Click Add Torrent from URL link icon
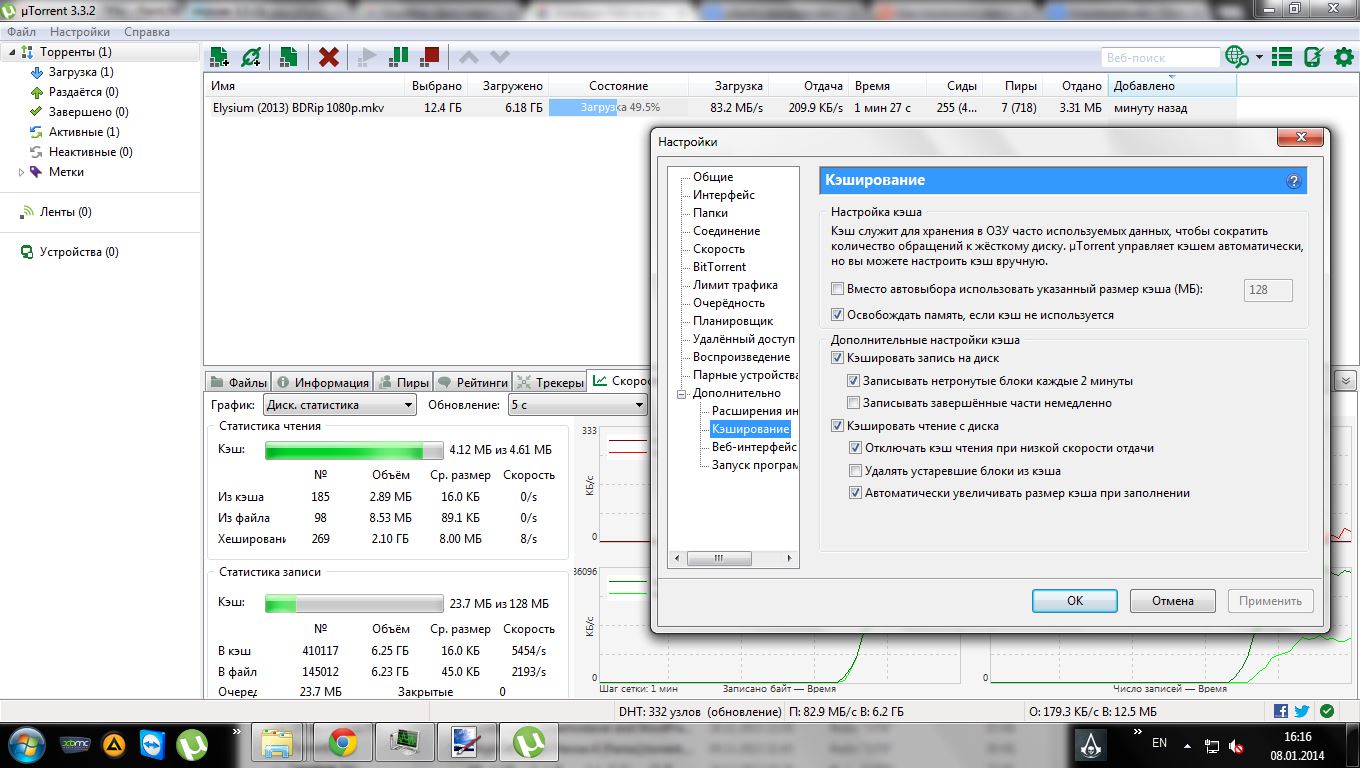1360x768 pixels. 251,57
